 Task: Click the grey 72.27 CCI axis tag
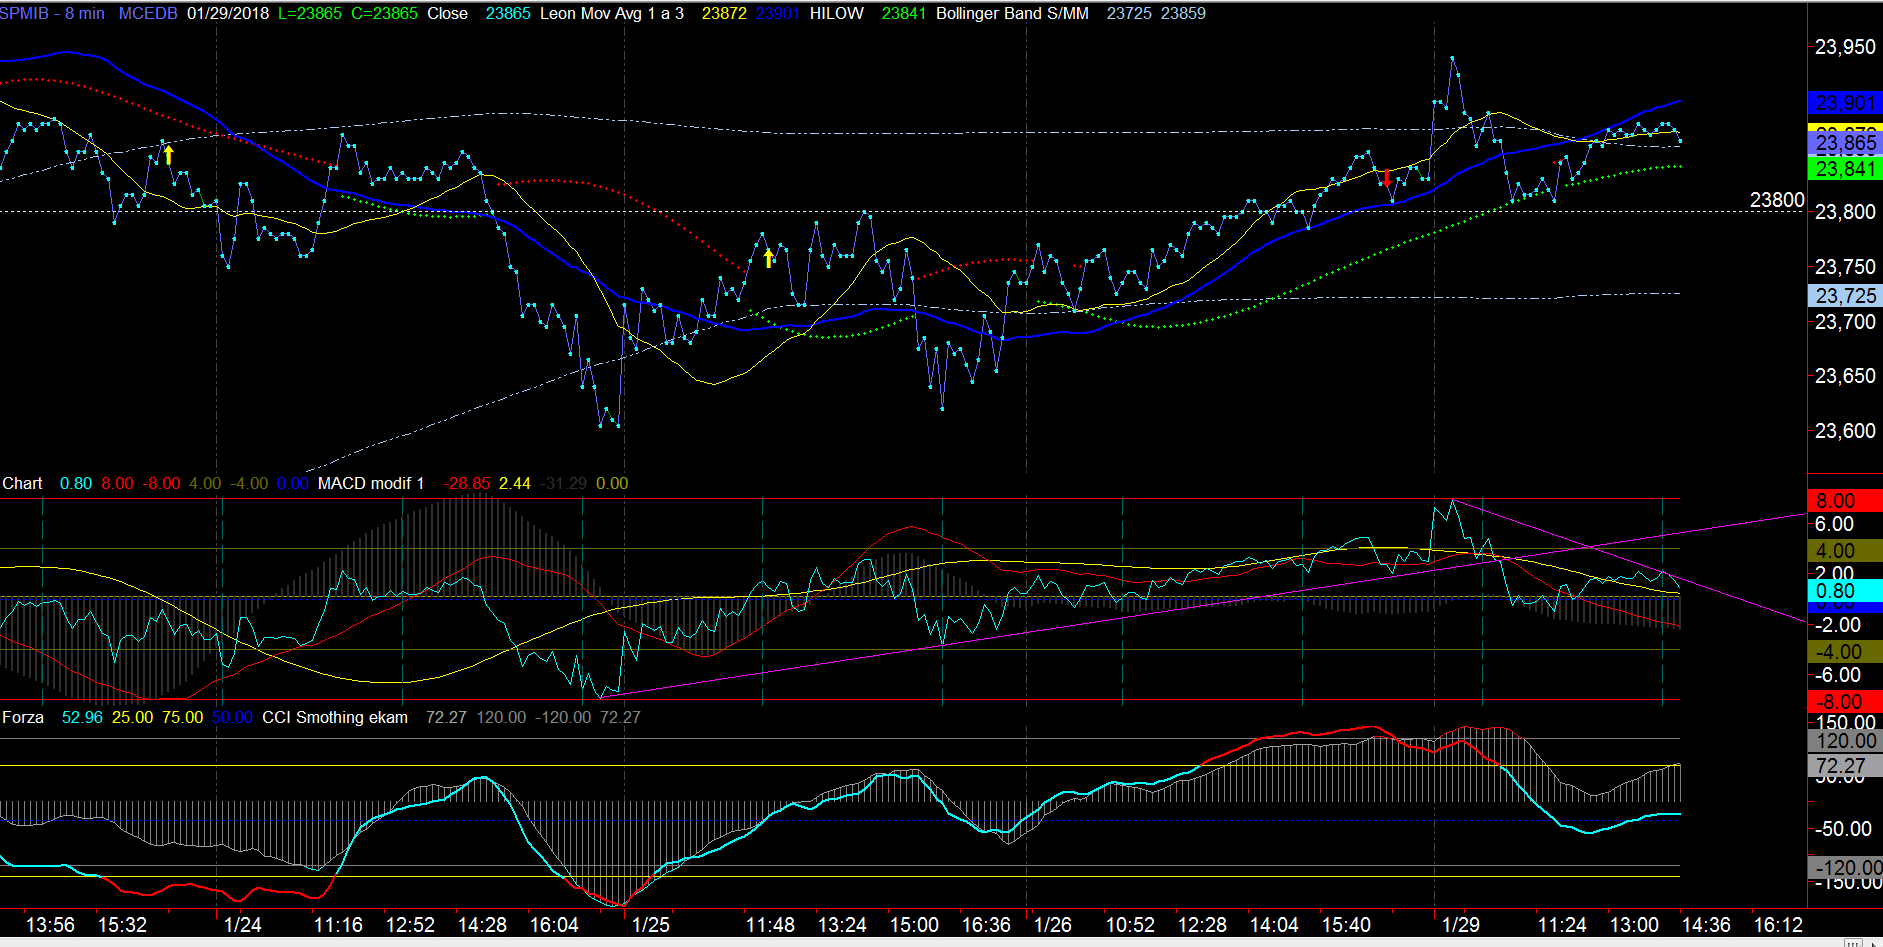1845,766
